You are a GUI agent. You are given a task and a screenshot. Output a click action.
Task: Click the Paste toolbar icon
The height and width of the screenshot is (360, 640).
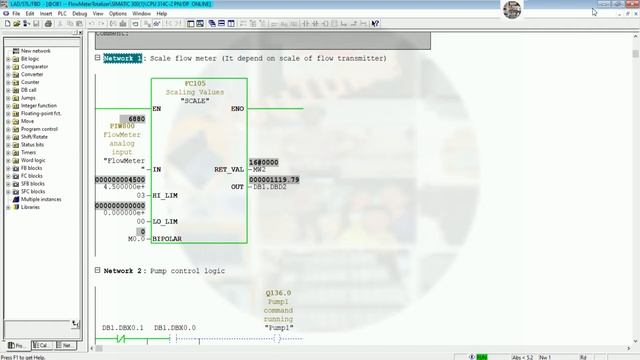80,24
